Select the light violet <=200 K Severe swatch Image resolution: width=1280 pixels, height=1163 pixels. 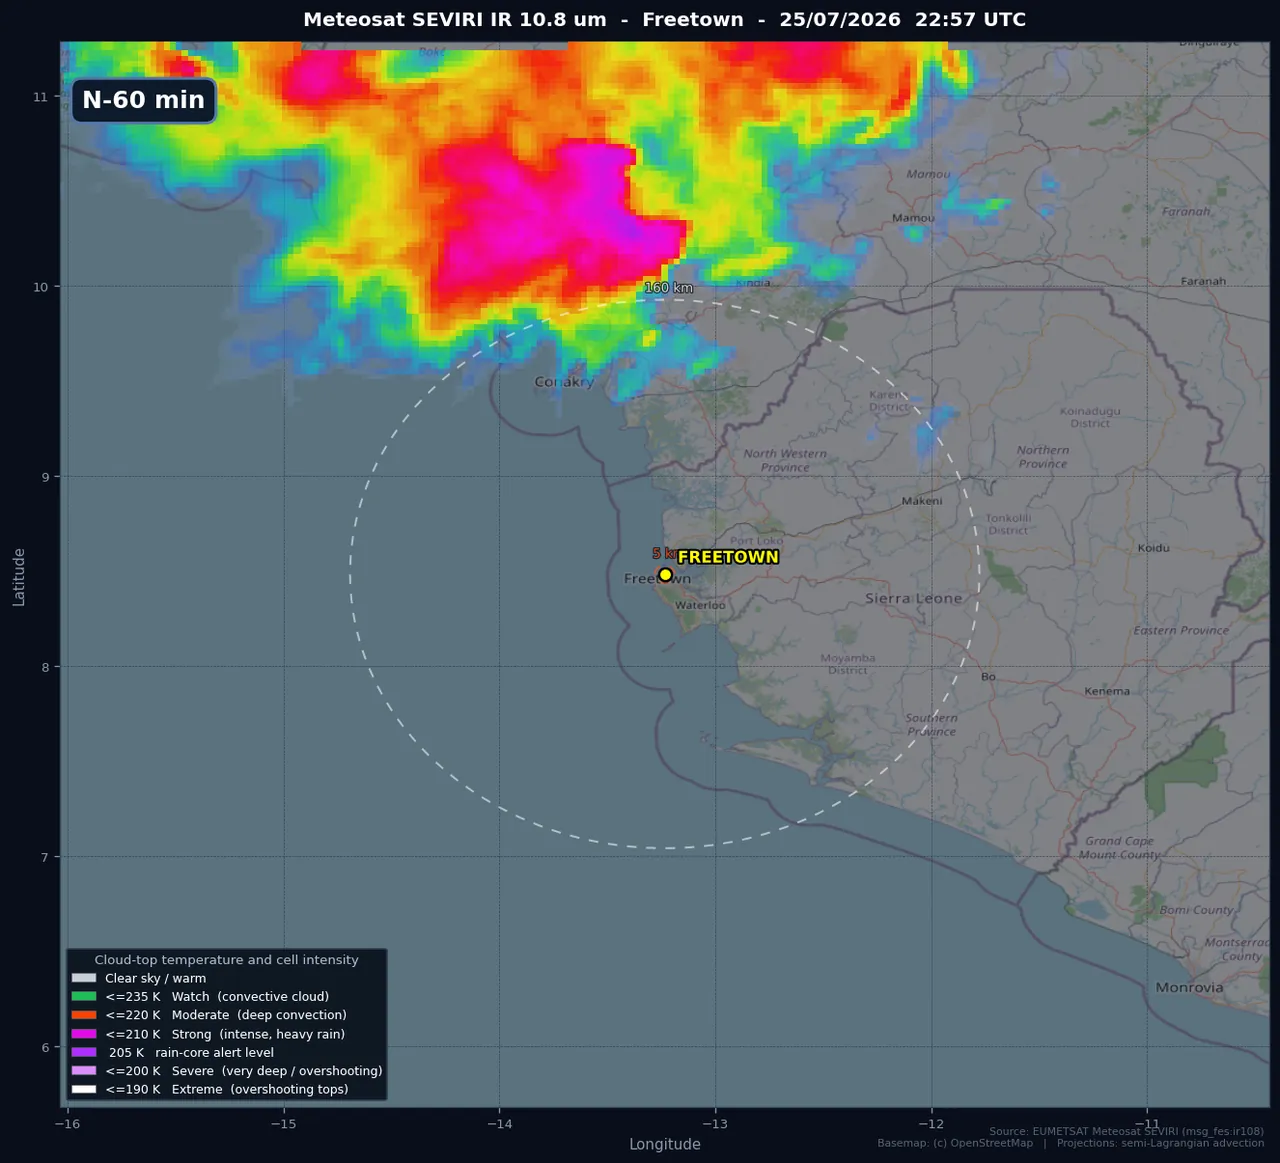(84, 1070)
